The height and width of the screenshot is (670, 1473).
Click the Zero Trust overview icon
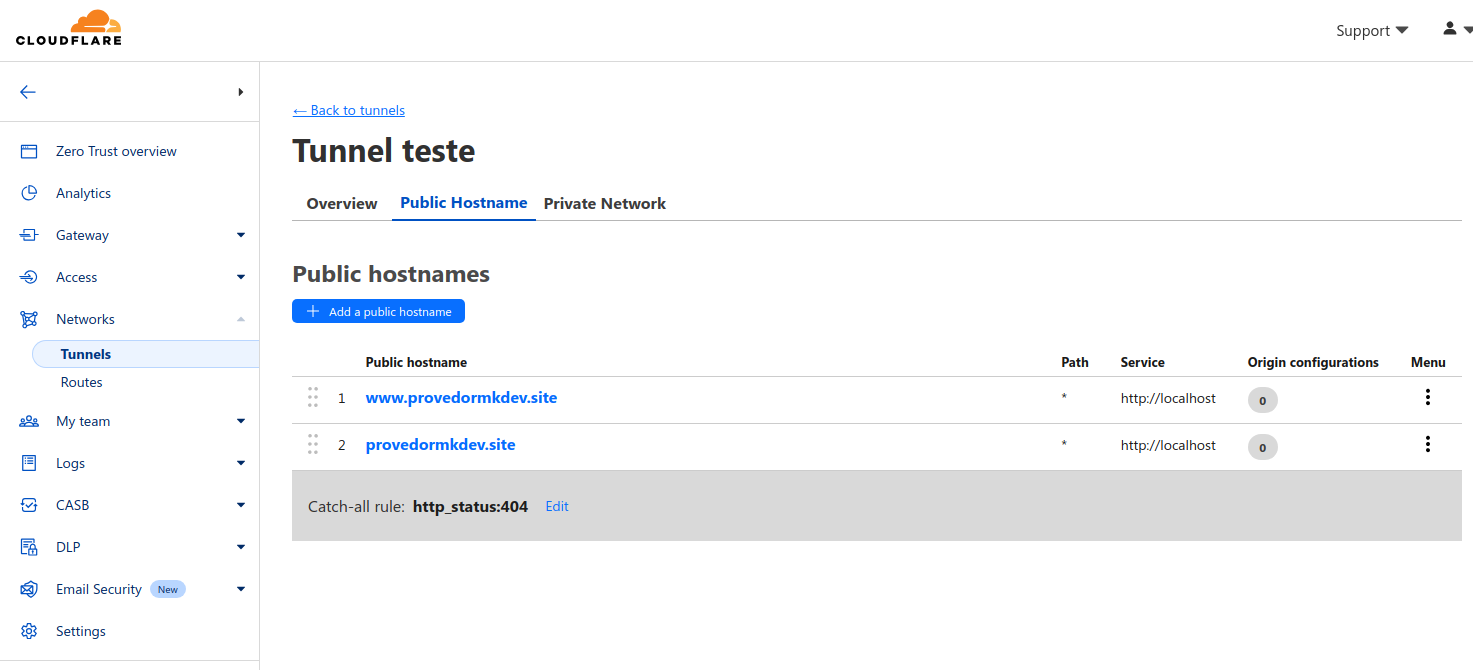click(x=29, y=151)
